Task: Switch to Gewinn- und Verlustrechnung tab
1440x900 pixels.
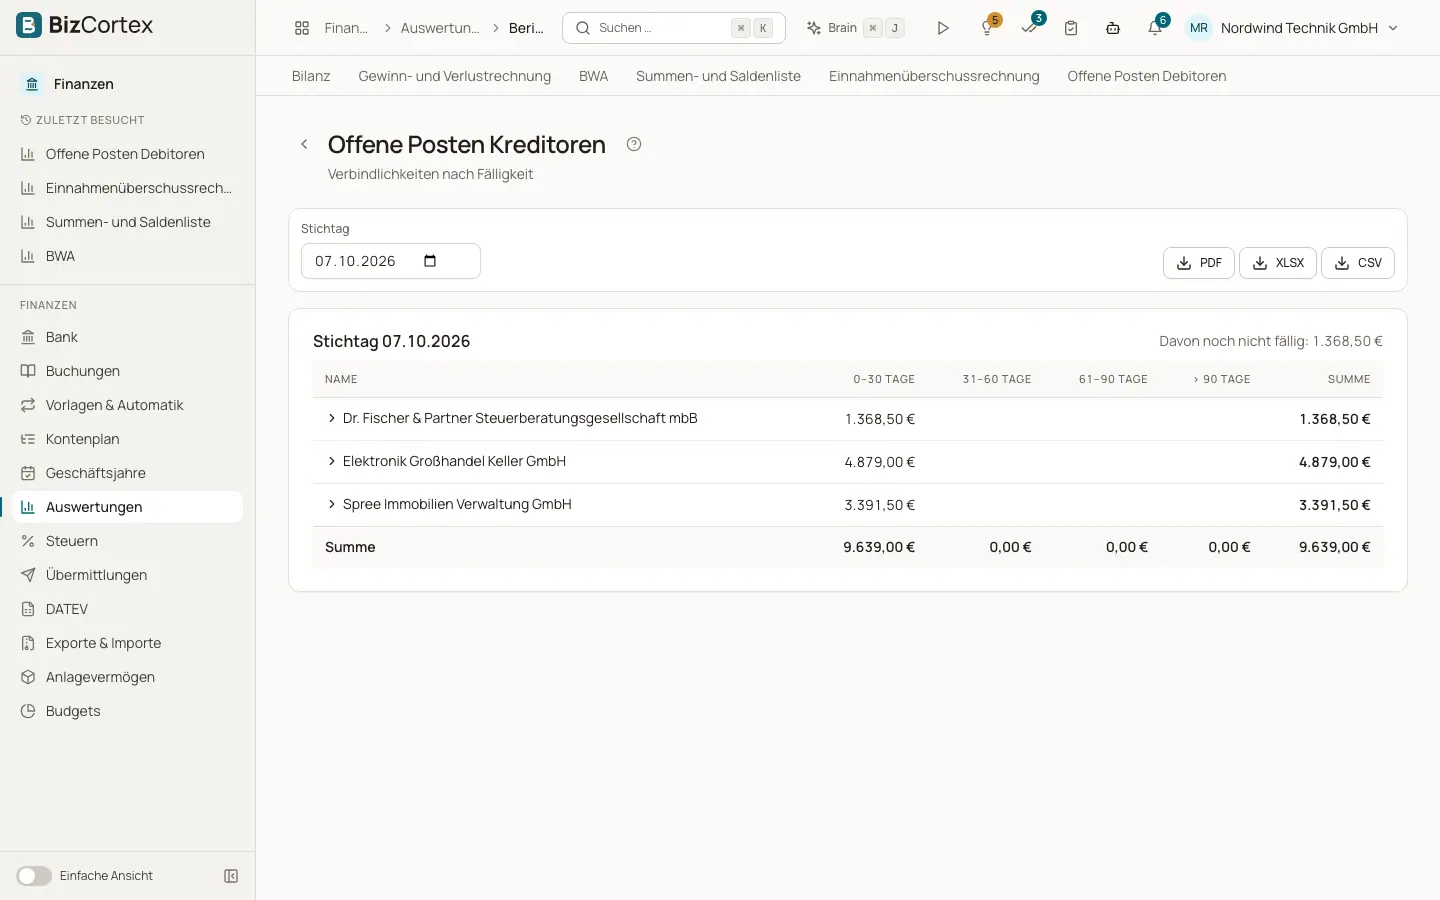Action: pos(455,76)
